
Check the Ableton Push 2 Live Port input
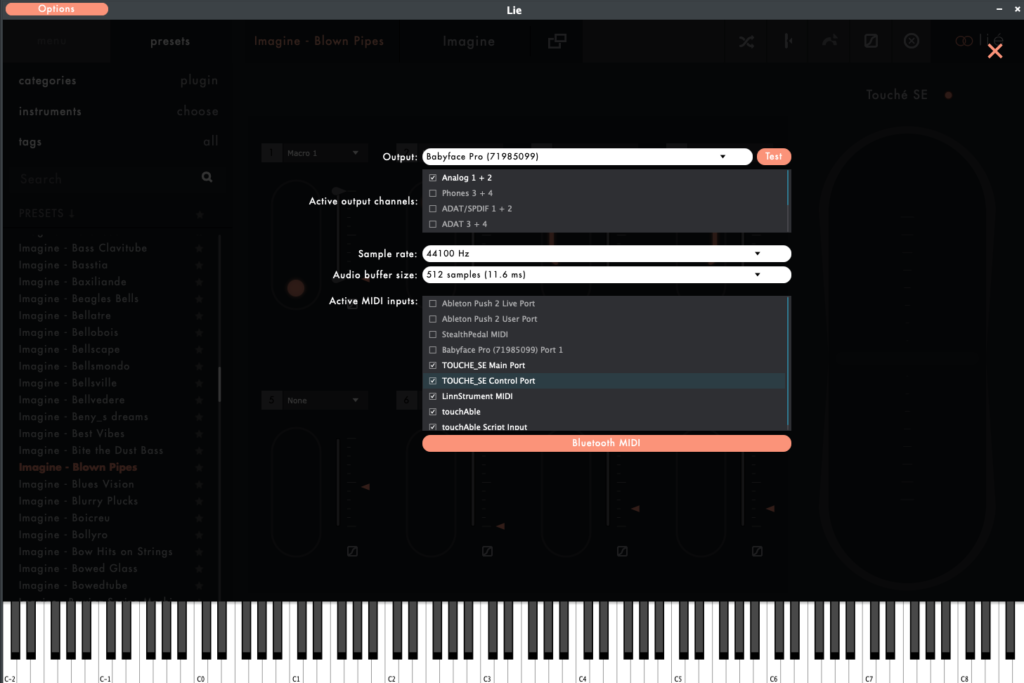[432, 303]
